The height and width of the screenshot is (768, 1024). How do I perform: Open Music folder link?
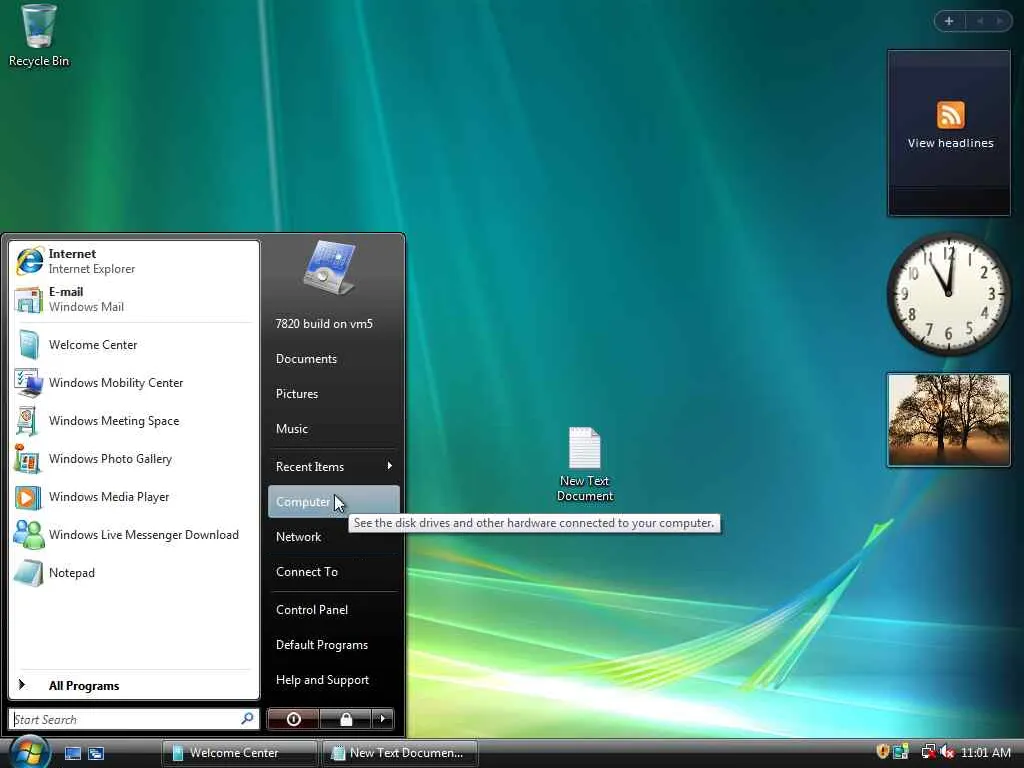pos(334,429)
